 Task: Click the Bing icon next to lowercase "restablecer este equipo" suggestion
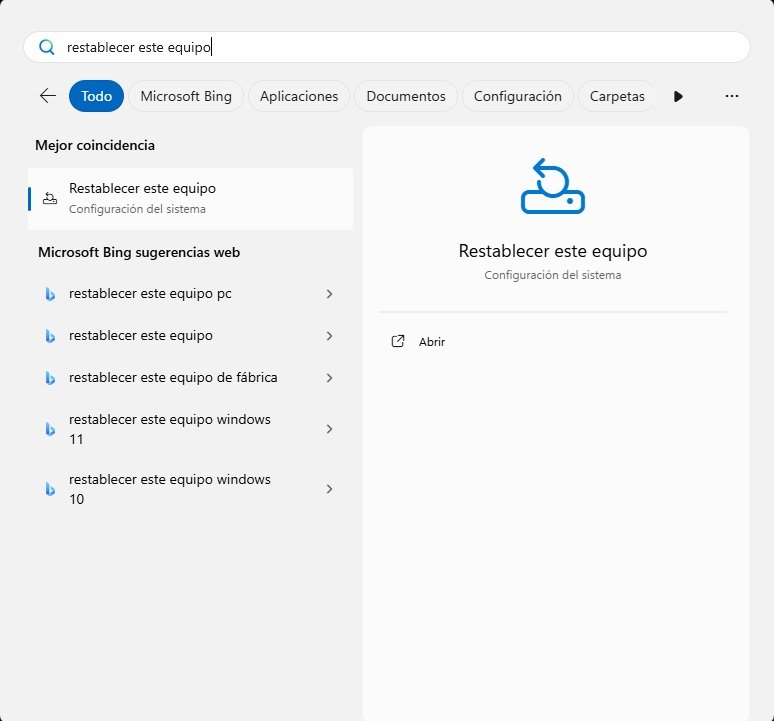click(50, 336)
